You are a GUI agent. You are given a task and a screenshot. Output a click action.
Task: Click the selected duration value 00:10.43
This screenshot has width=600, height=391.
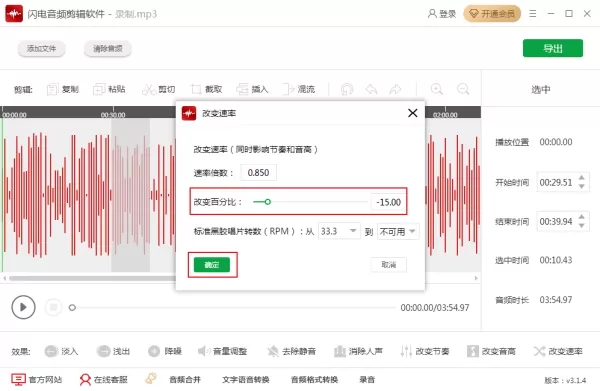tap(556, 260)
